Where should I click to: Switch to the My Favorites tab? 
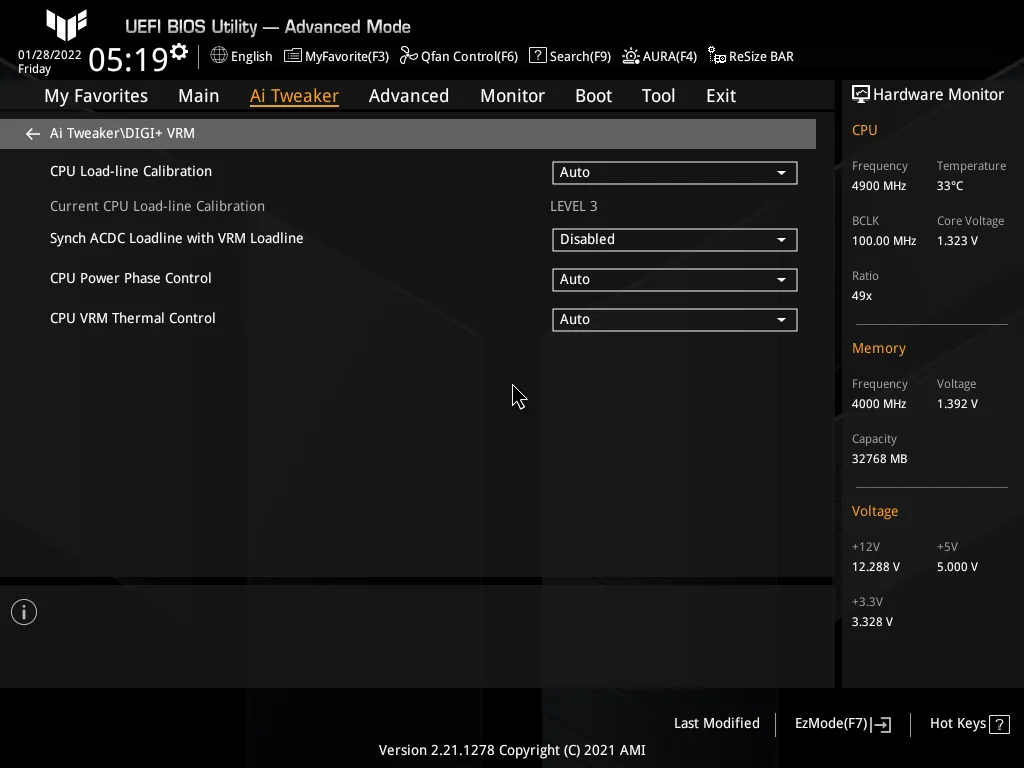click(x=96, y=96)
